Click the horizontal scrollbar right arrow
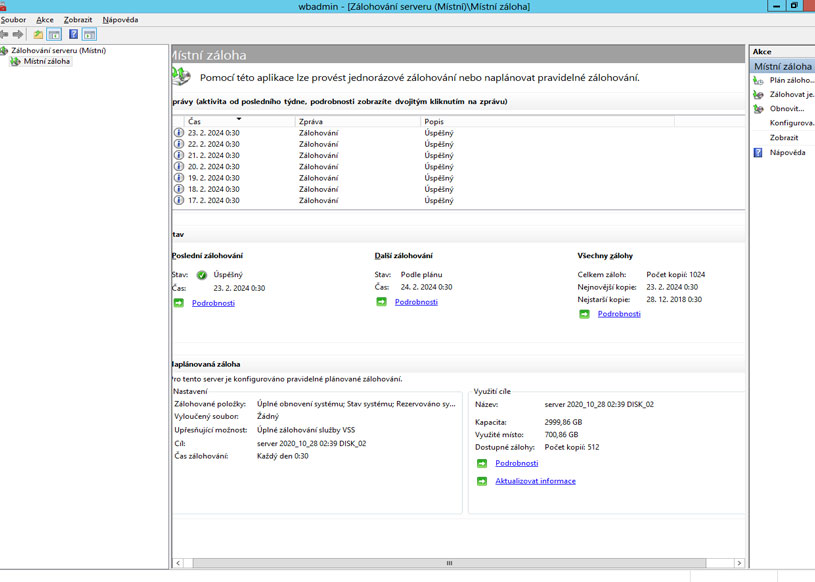The width and height of the screenshot is (815, 582). pyautogui.click(x=739, y=563)
